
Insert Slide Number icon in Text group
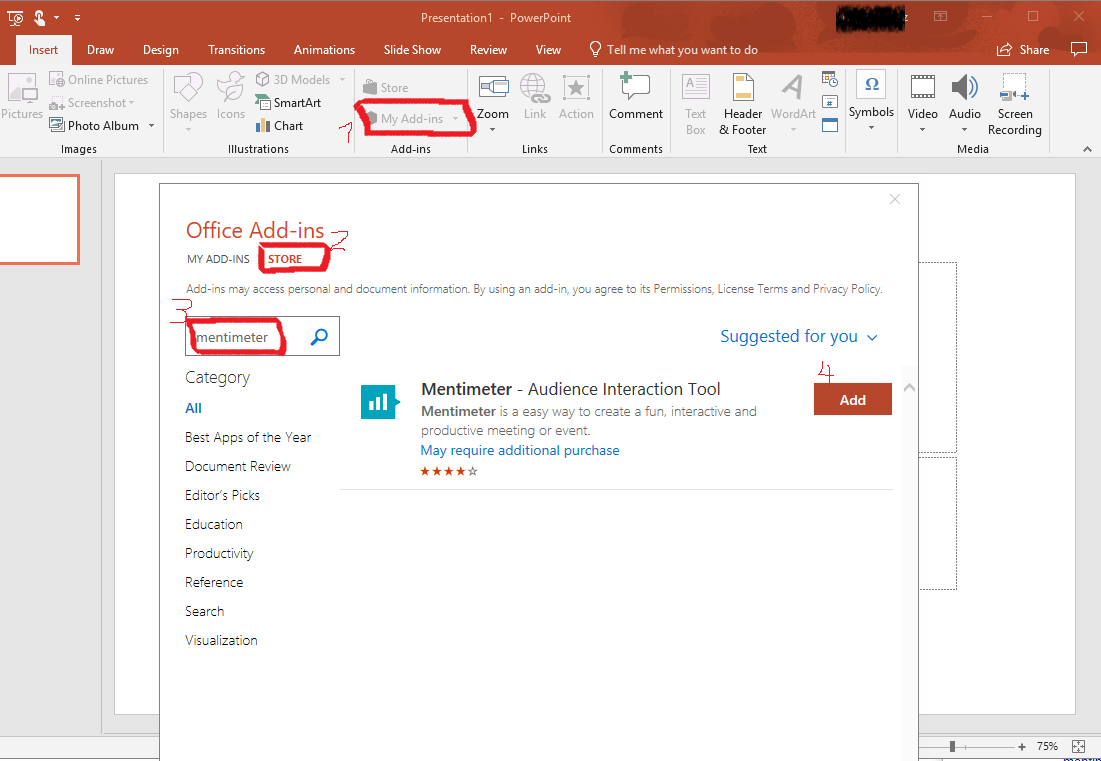pos(829,102)
